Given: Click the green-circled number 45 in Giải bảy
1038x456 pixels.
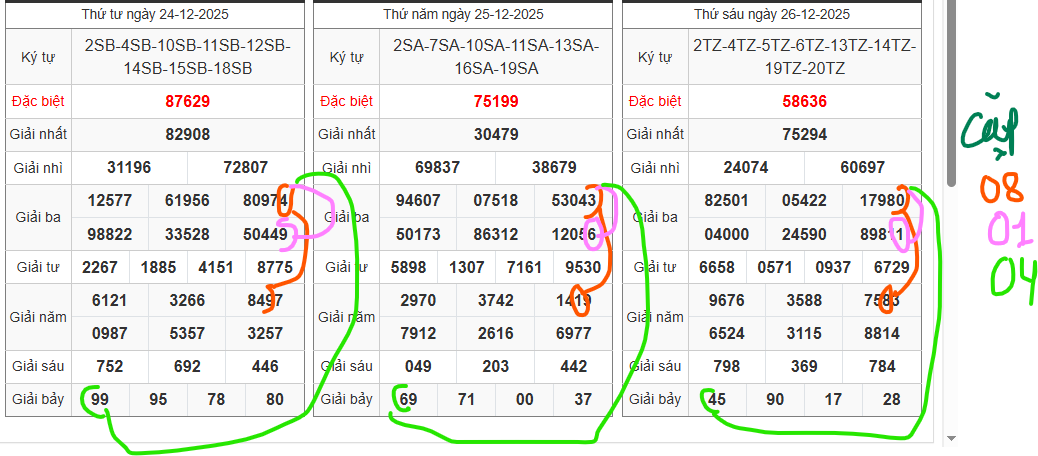Looking at the screenshot, I should 716,399.
